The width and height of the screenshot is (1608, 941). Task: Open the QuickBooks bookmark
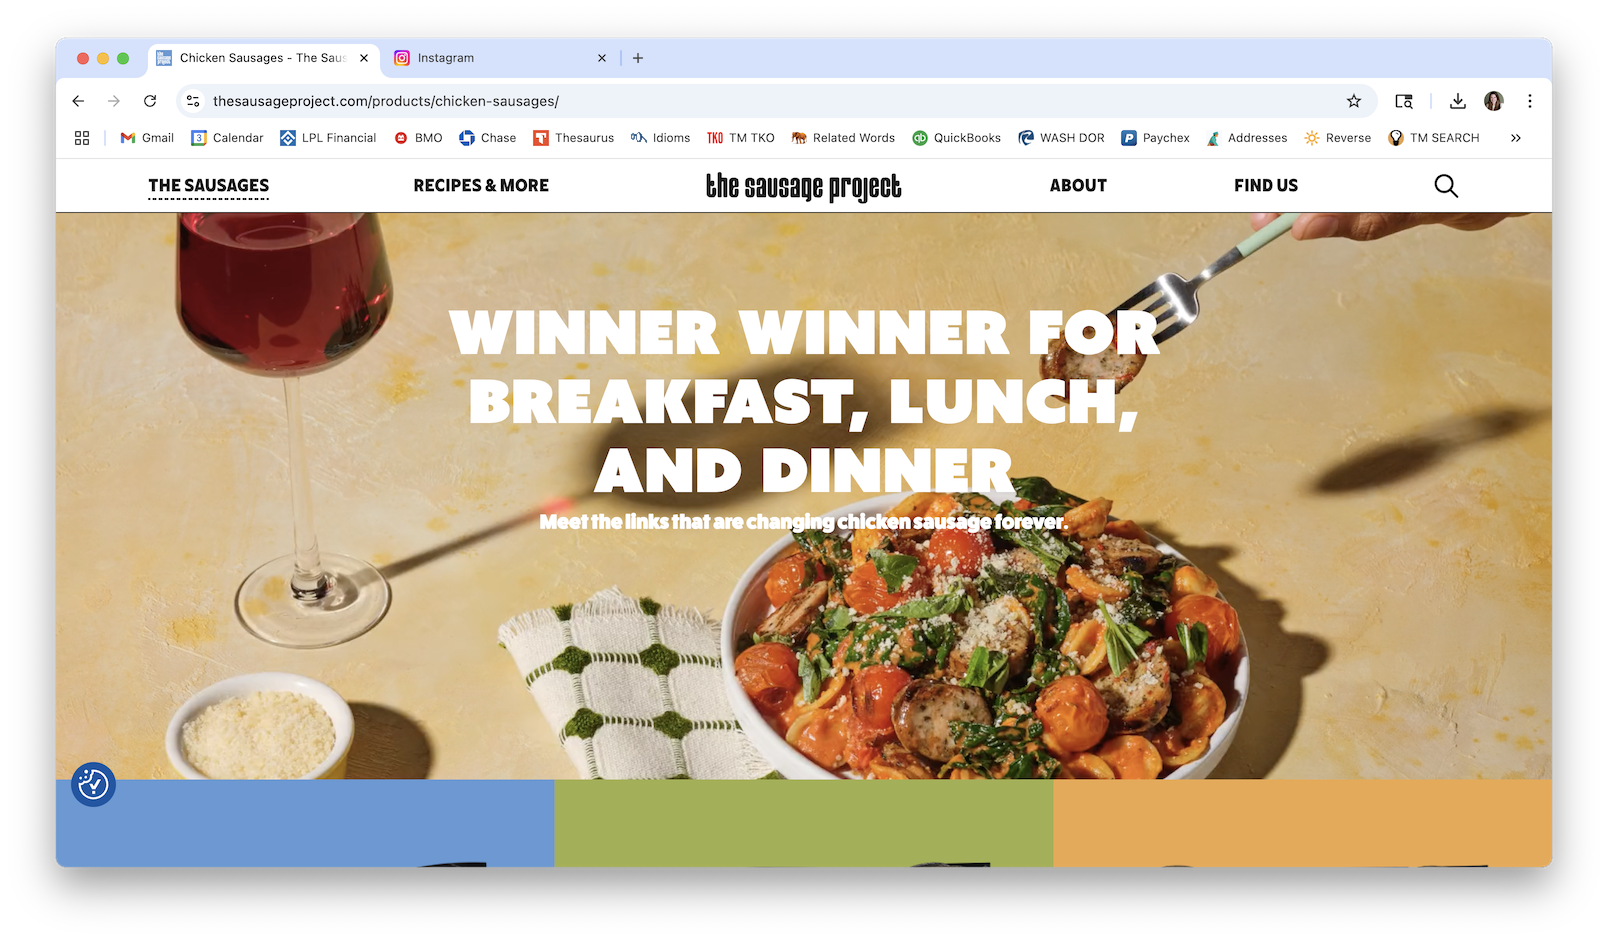click(957, 138)
